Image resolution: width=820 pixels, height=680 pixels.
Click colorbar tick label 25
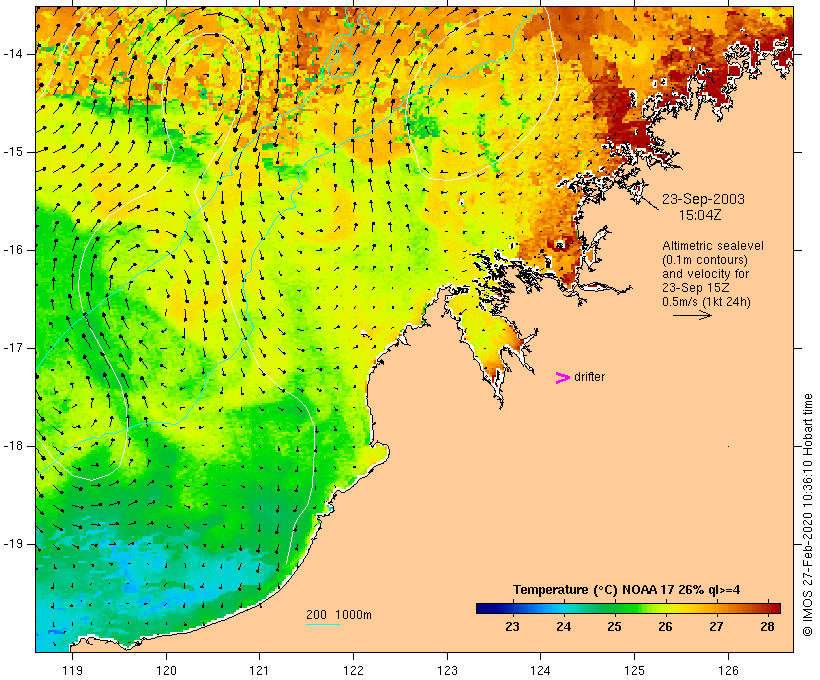click(614, 626)
